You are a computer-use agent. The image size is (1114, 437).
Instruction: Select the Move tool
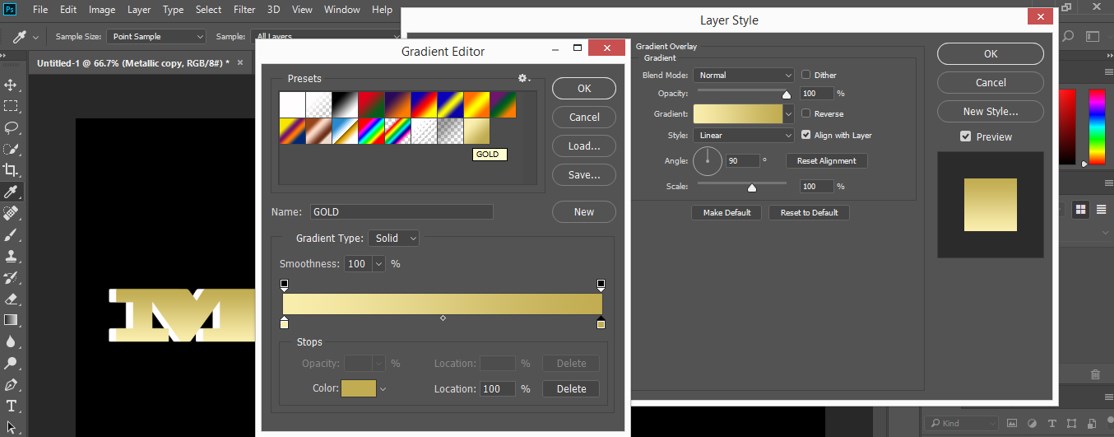(x=11, y=85)
